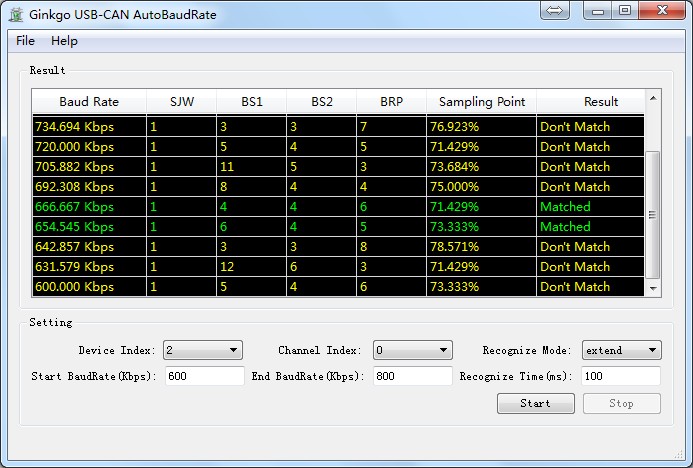Click the SJW column header

coord(182,102)
